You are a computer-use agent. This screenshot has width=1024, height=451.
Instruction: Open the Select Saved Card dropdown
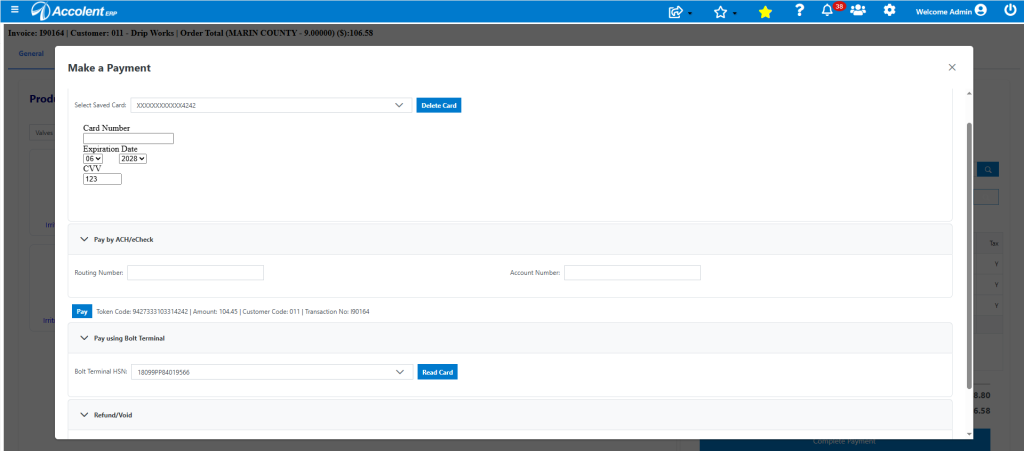(x=271, y=105)
